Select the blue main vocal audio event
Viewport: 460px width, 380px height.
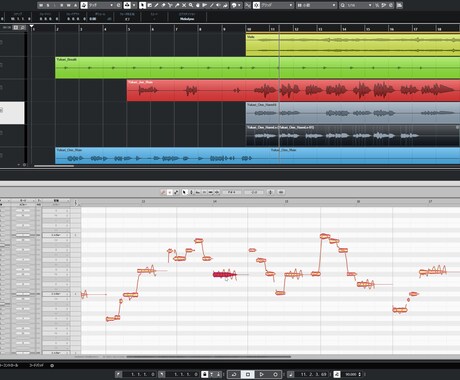(257, 155)
